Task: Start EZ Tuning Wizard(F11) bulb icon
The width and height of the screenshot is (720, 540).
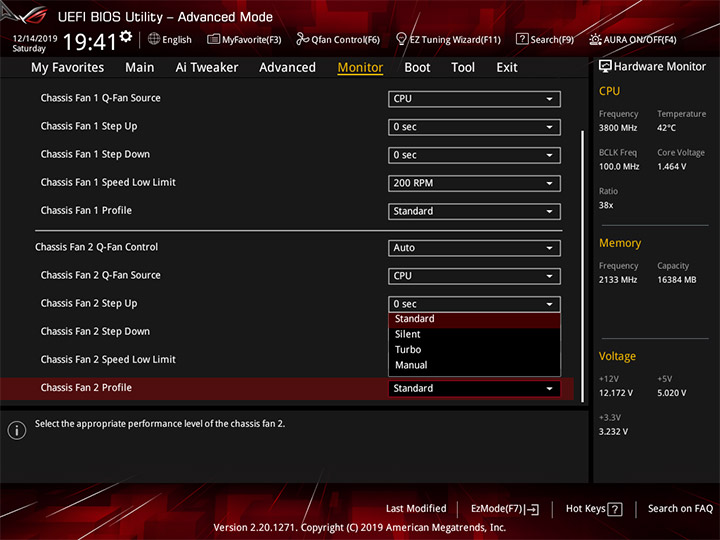Action: click(401, 39)
